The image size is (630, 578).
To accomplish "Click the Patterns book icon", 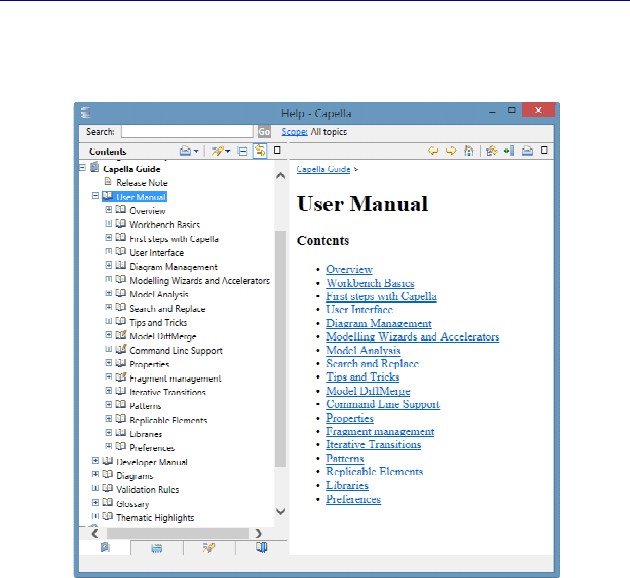I will (x=121, y=404).
